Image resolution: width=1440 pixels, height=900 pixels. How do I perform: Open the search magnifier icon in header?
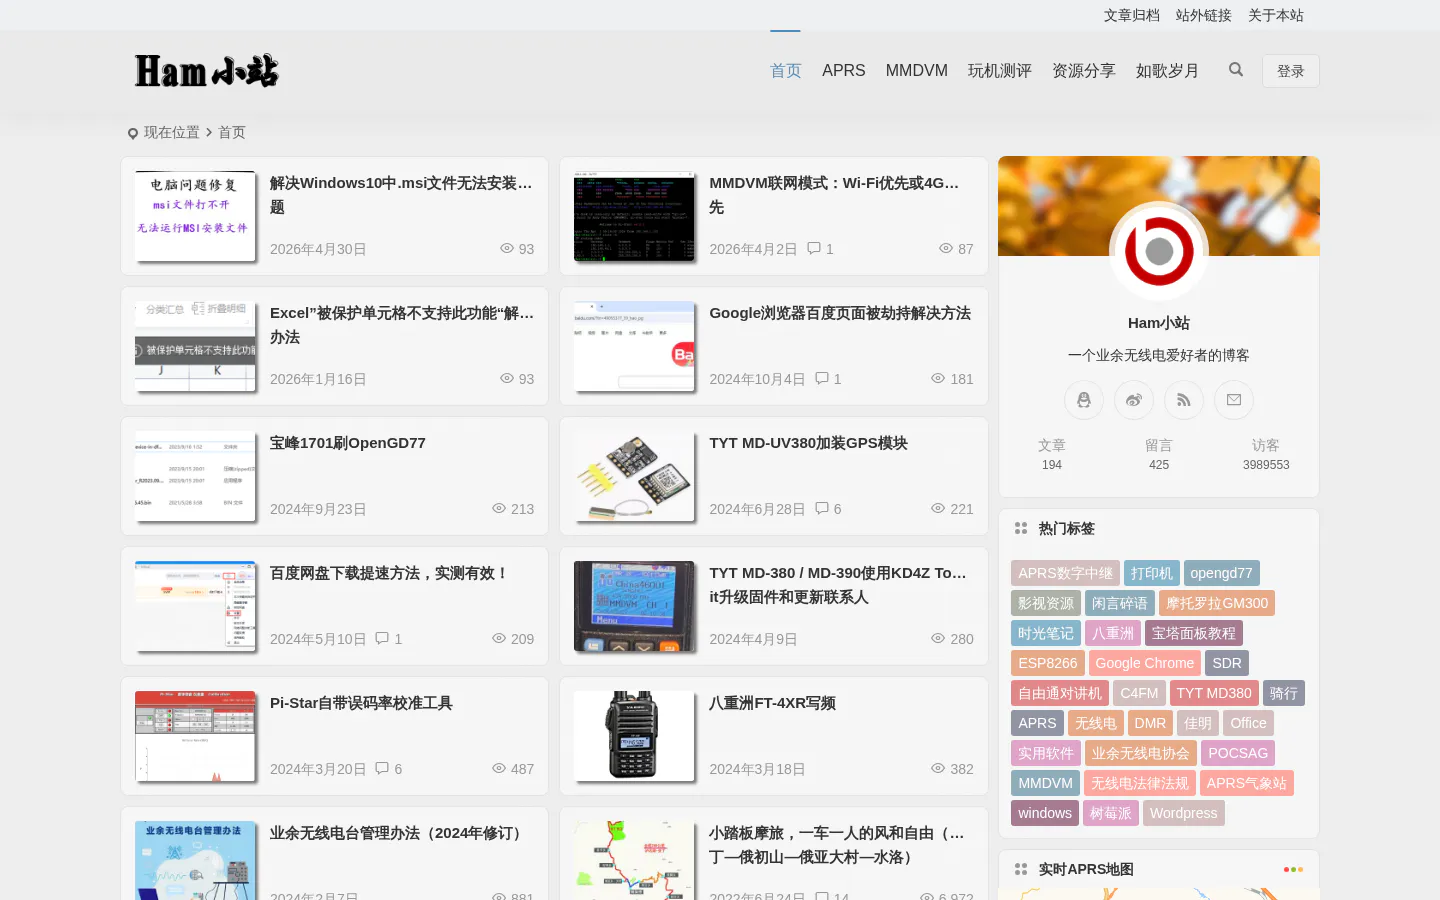(x=1236, y=70)
